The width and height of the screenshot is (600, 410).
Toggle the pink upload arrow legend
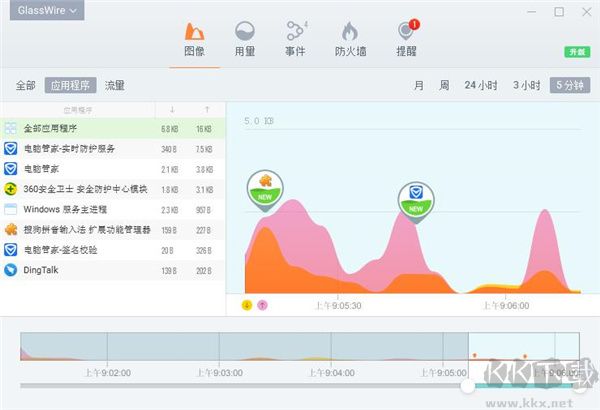click(262, 305)
